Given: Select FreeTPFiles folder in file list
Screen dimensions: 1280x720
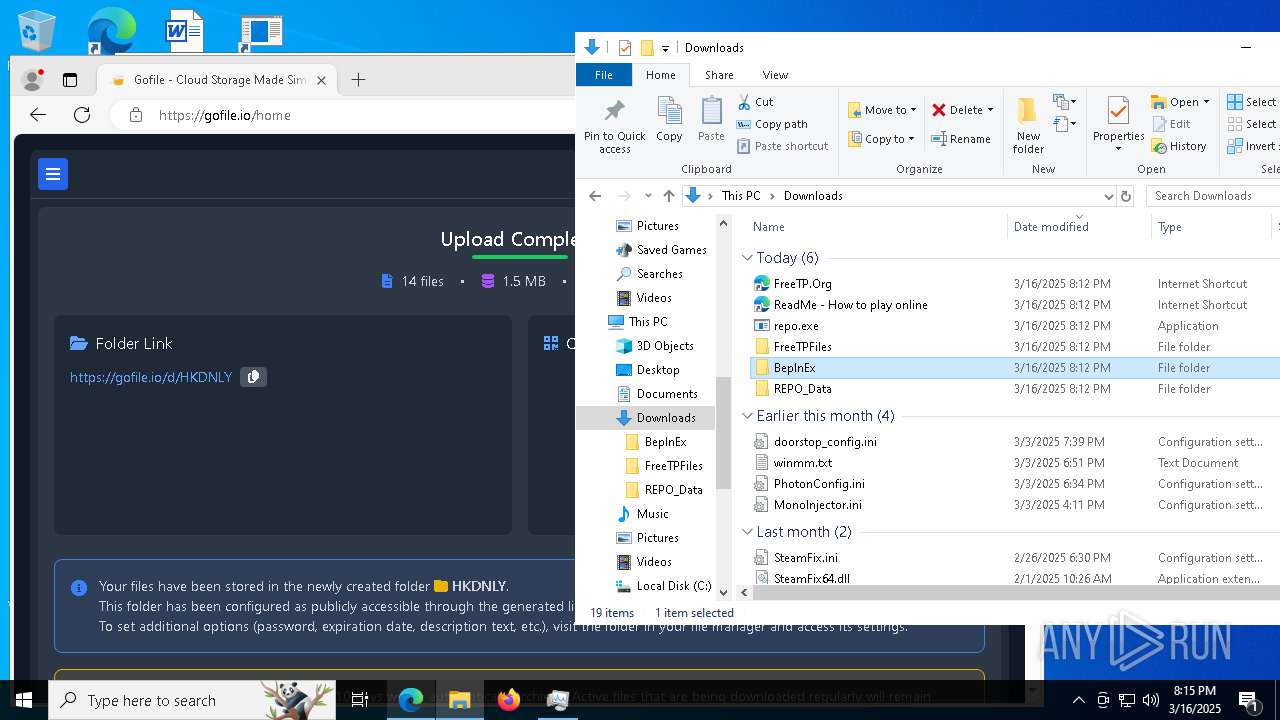Looking at the screenshot, I should (x=802, y=347).
